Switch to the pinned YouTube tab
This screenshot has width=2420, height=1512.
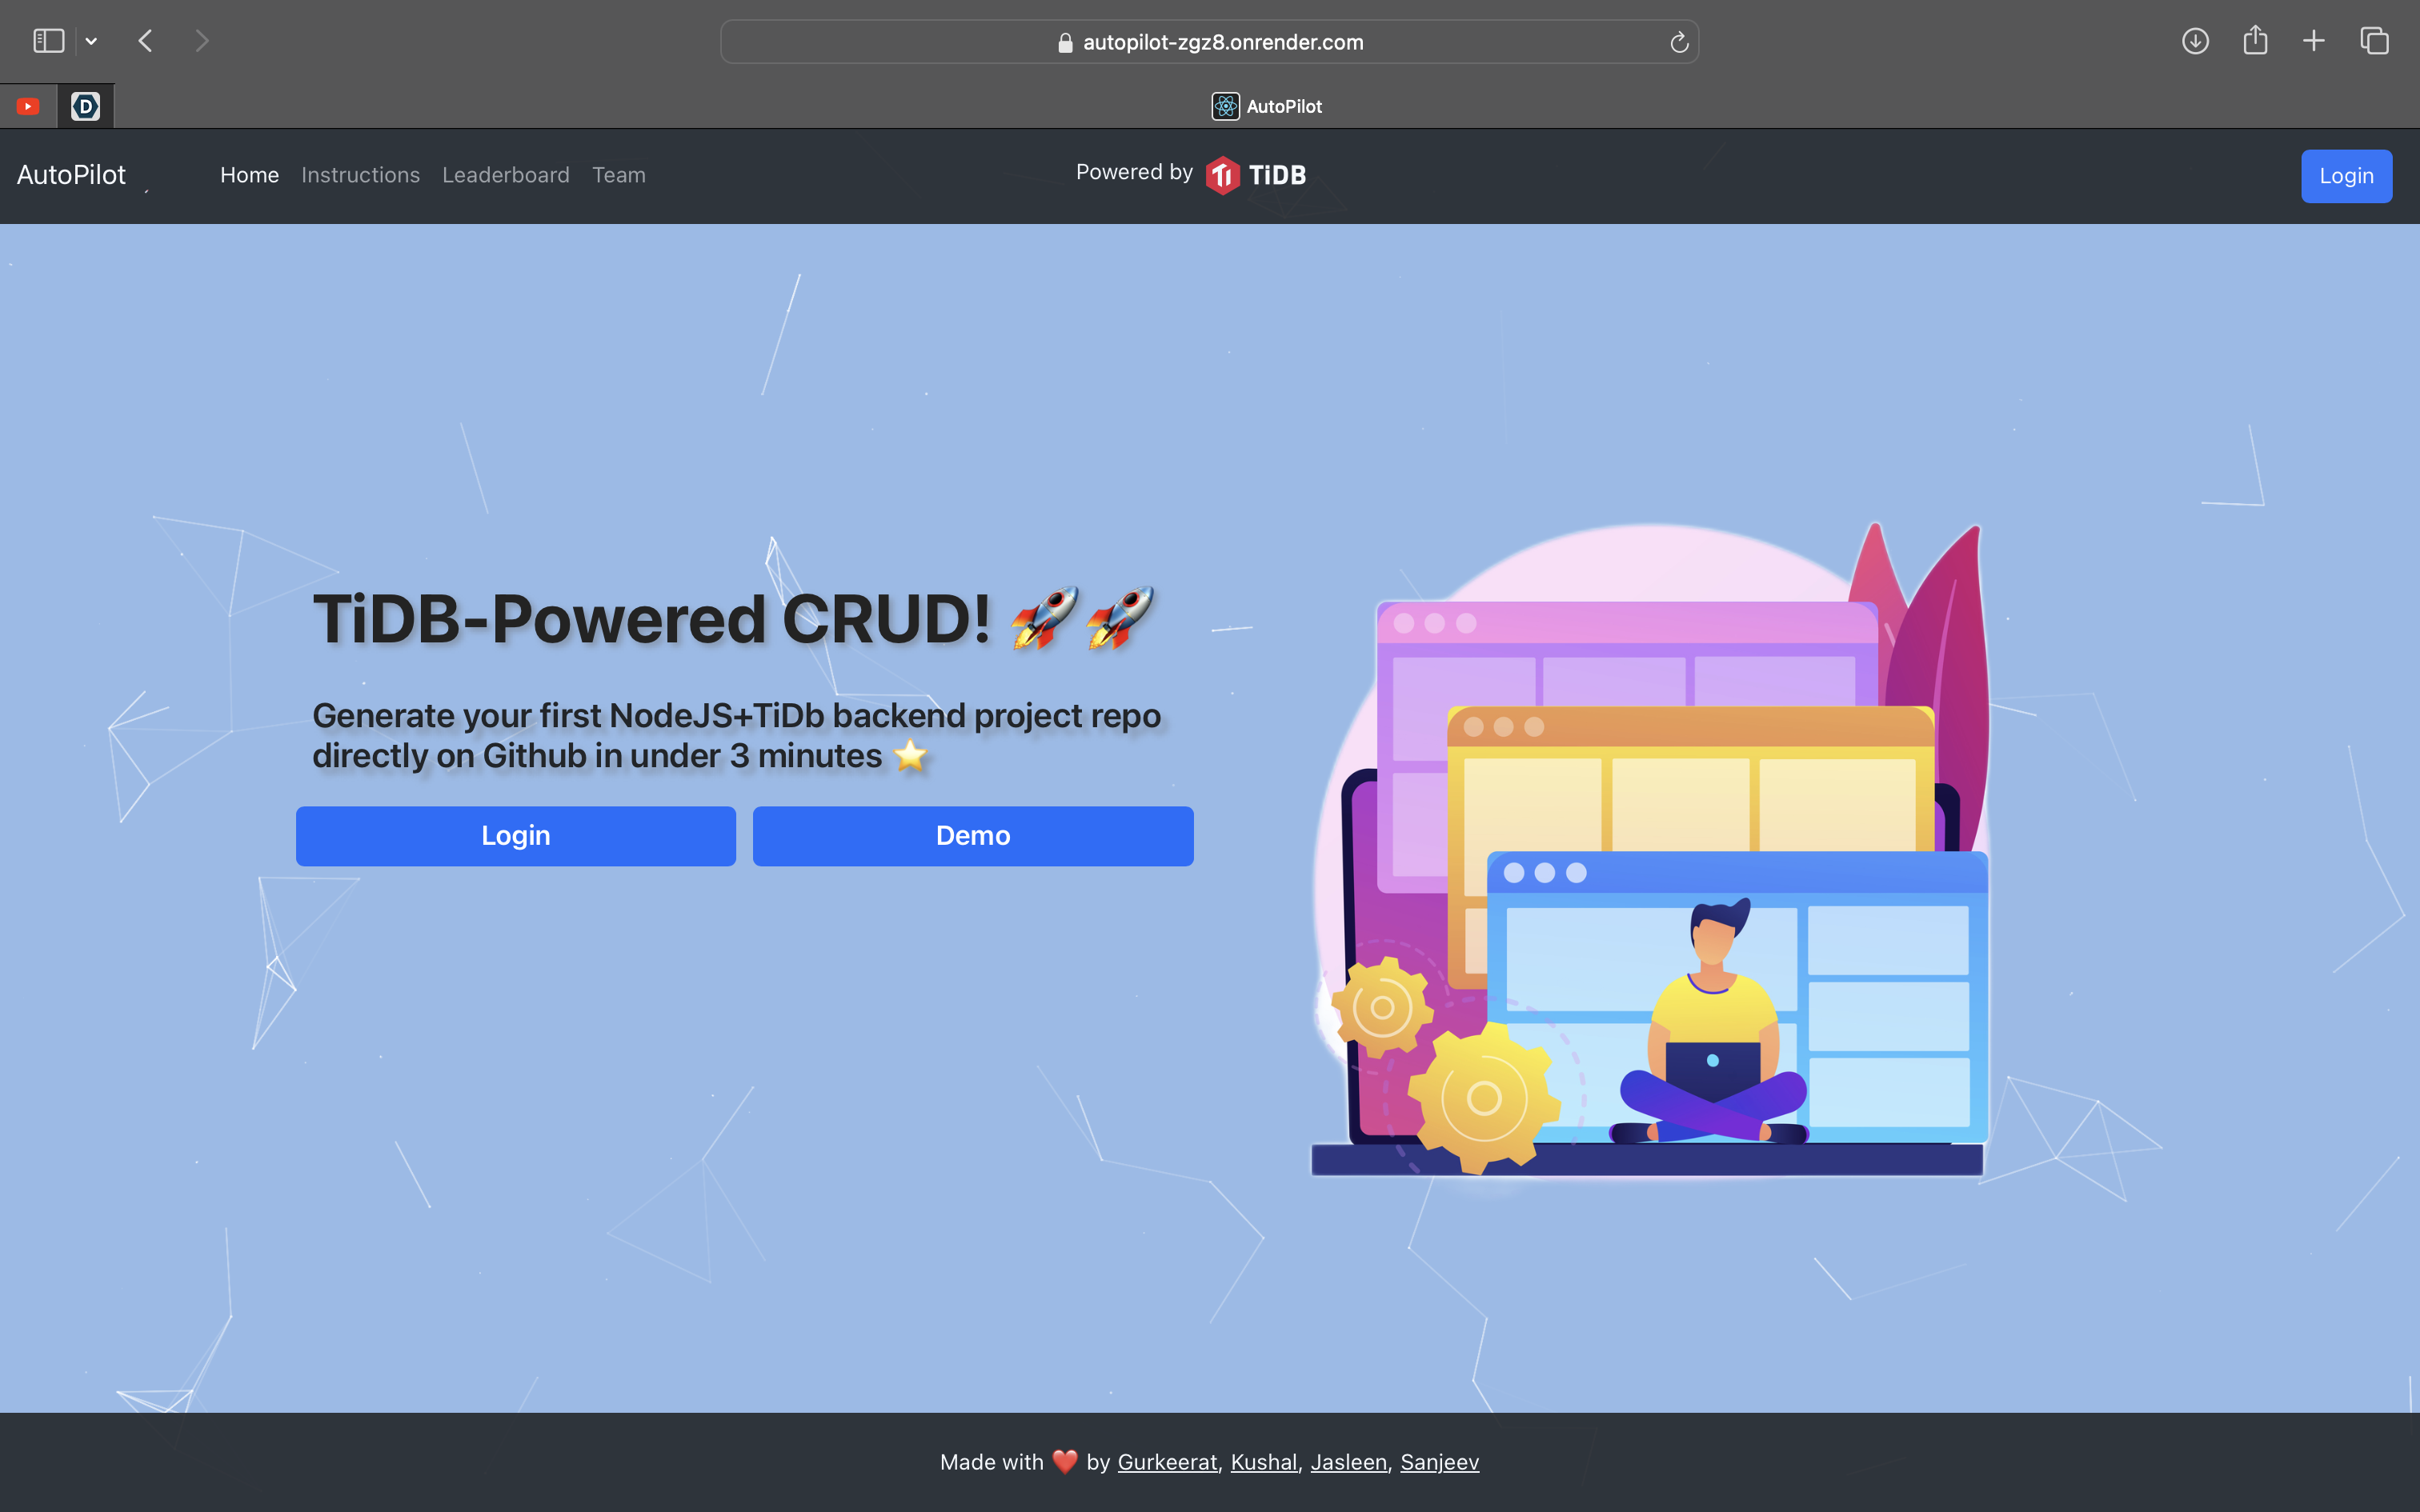(x=28, y=106)
